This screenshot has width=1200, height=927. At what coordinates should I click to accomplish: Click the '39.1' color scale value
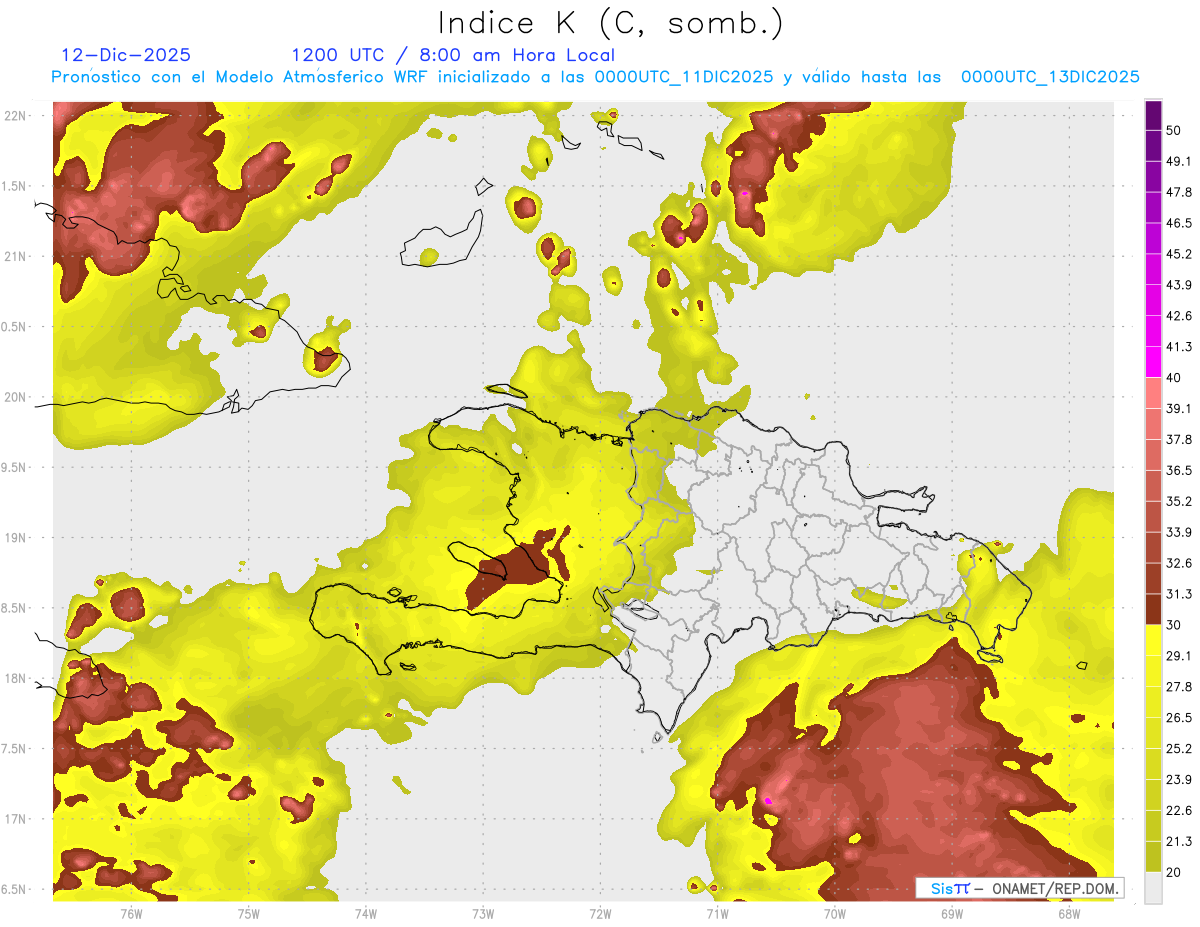point(1178,408)
